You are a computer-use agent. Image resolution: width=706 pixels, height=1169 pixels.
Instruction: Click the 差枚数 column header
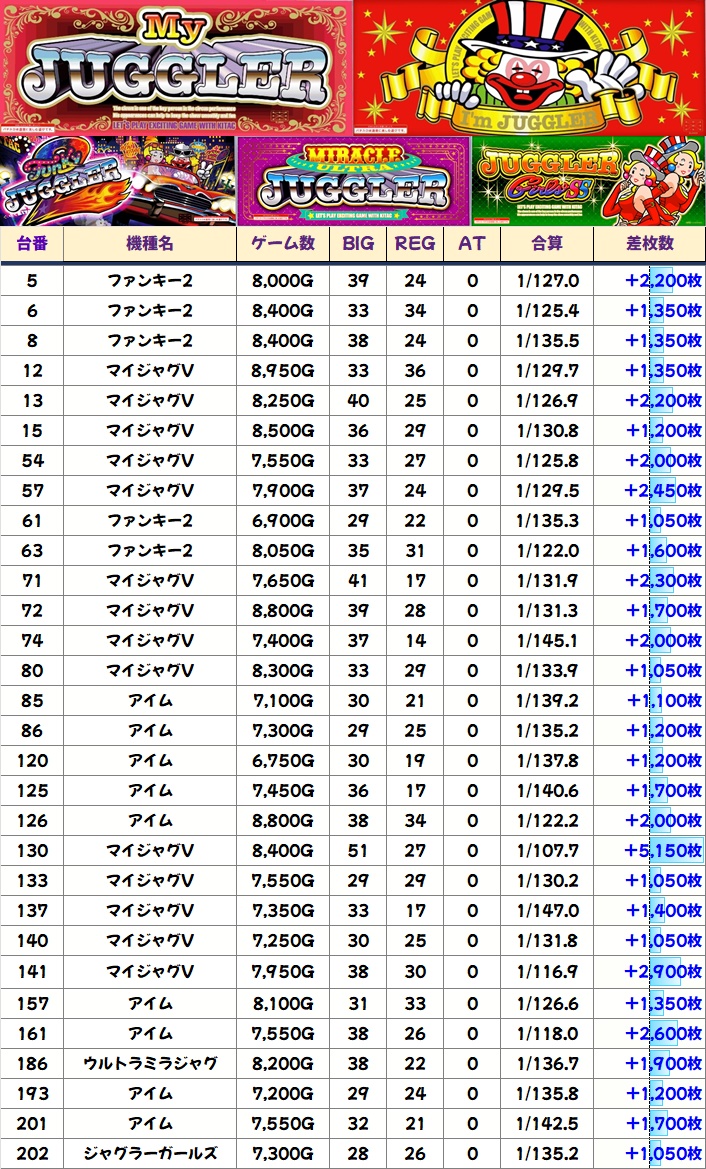649,244
